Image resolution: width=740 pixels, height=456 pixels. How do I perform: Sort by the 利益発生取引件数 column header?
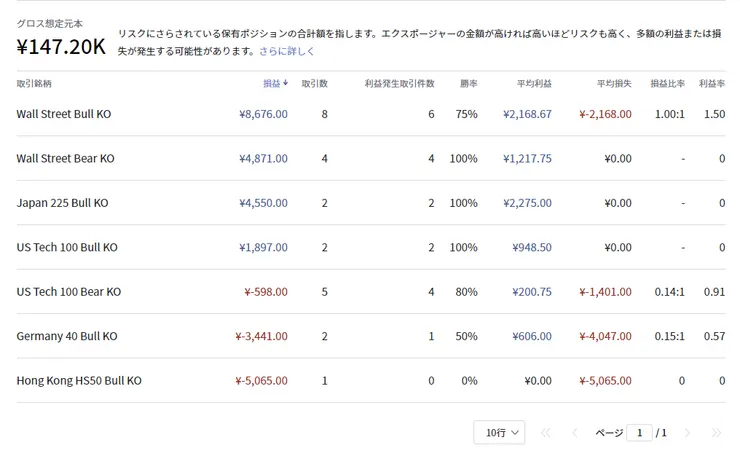(x=399, y=83)
